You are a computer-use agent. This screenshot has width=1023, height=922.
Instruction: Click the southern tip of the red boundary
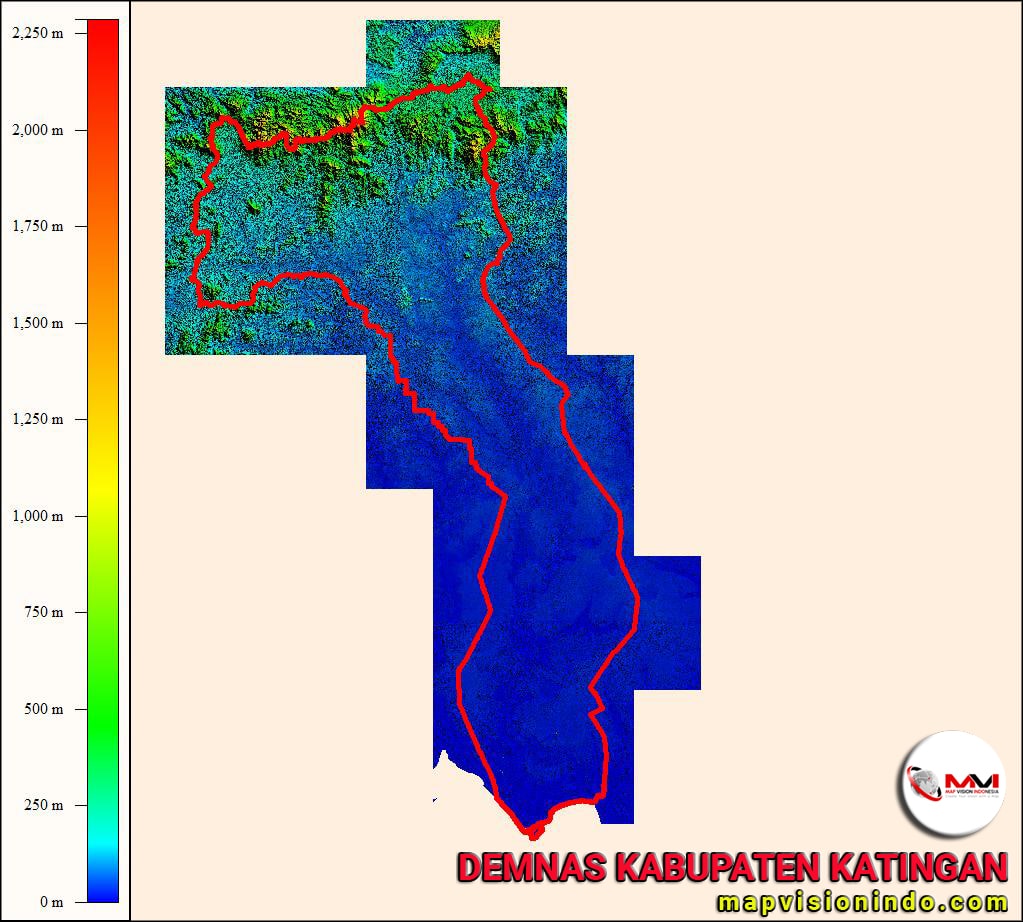tap(533, 835)
